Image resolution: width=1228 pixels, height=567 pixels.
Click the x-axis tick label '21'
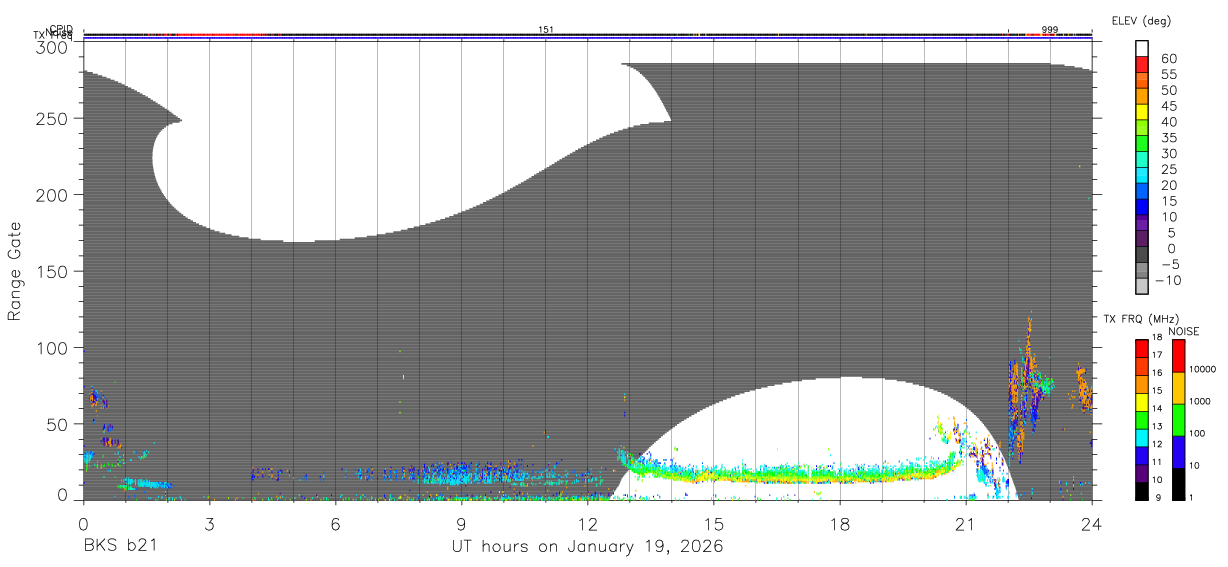(x=965, y=523)
